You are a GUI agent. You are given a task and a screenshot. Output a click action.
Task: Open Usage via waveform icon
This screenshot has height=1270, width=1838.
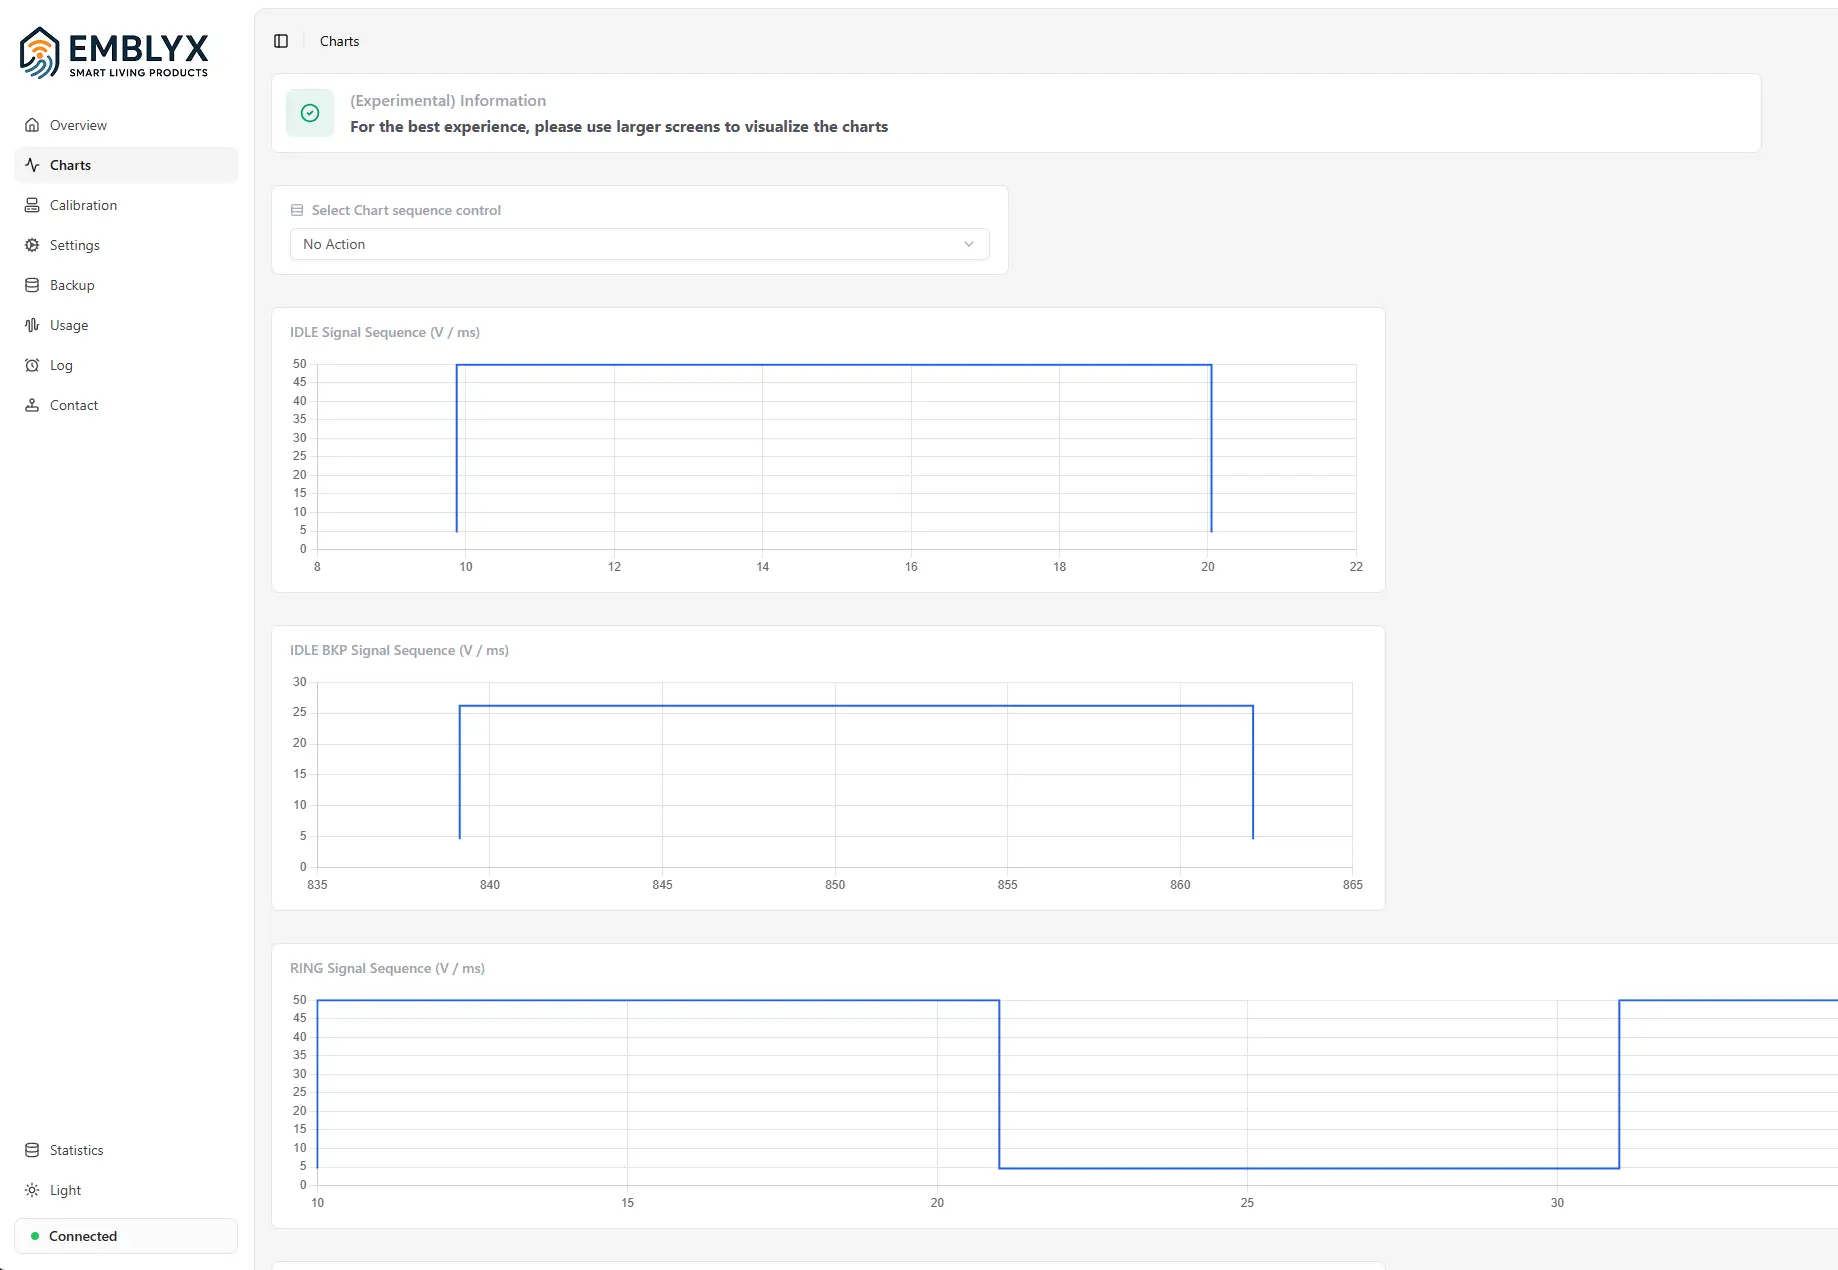pos(32,325)
